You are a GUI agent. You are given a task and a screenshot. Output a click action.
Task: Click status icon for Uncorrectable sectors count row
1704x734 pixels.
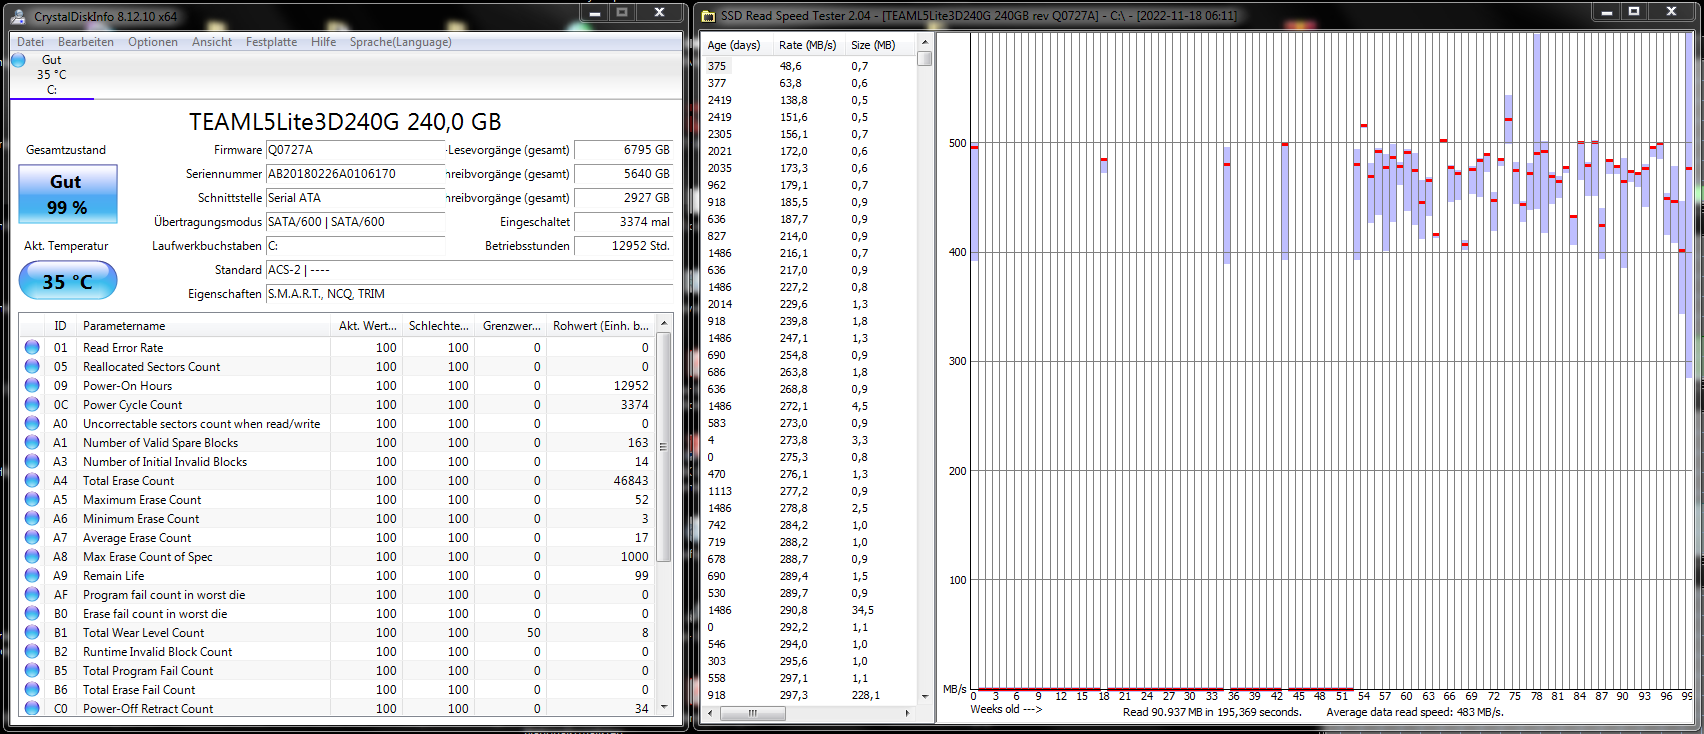click(x=32, y=424)
